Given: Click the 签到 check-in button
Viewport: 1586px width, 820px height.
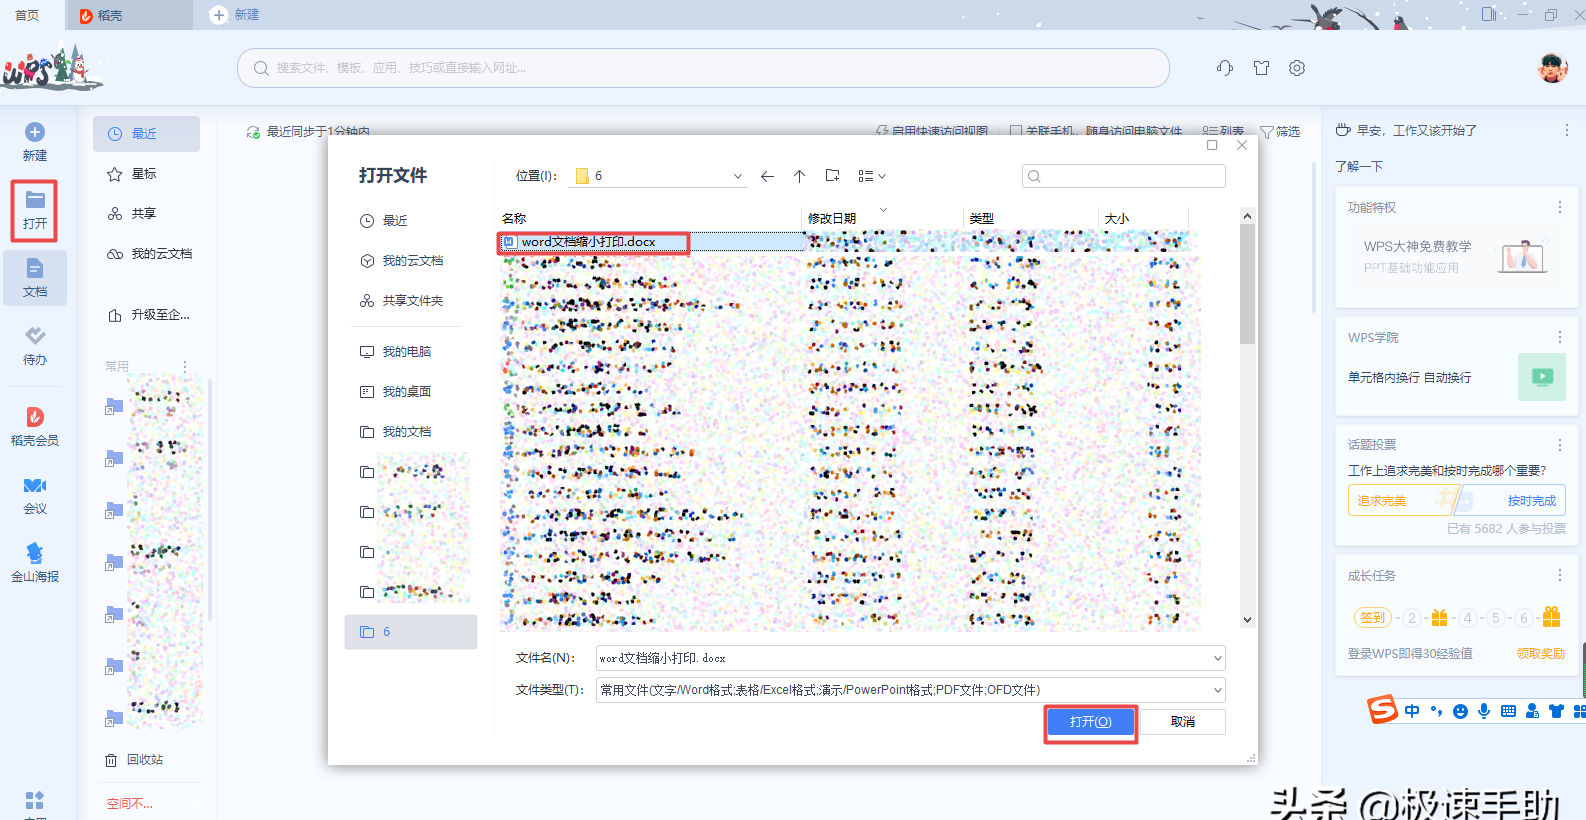Looking at the screenshot, I should (x=1372, y=618).
